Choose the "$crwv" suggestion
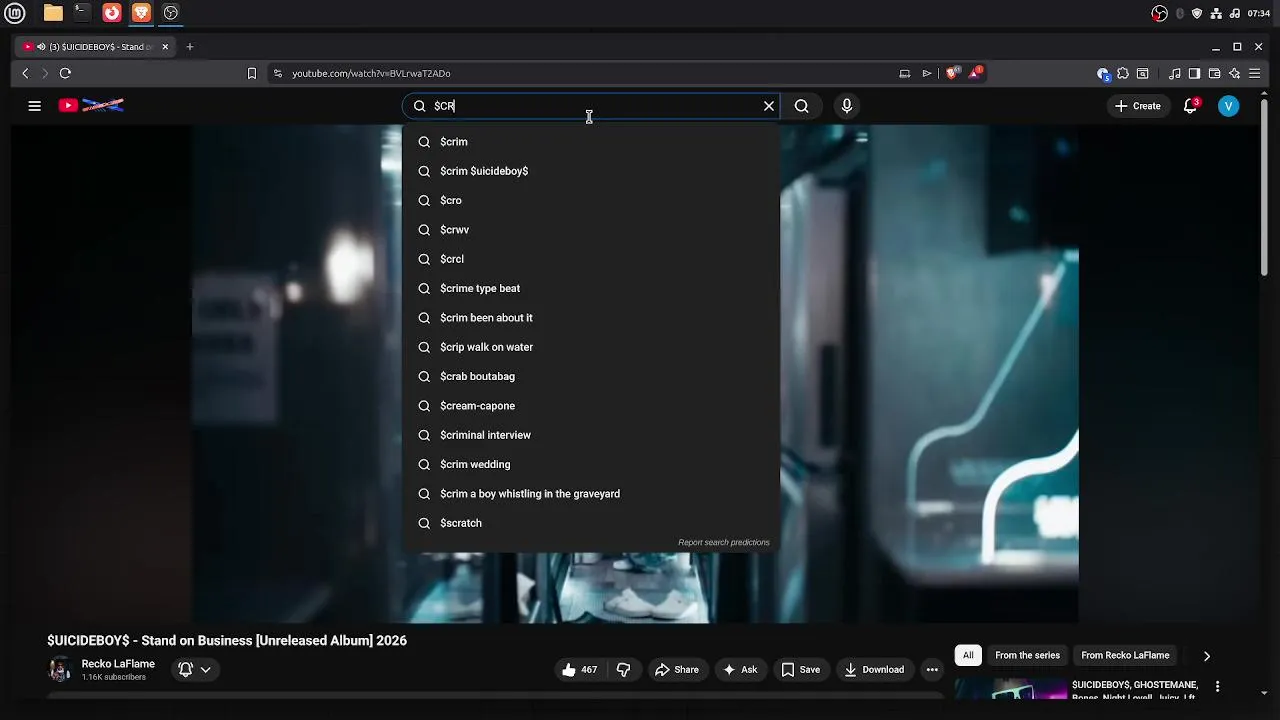1280x720 pixels. 590,230
